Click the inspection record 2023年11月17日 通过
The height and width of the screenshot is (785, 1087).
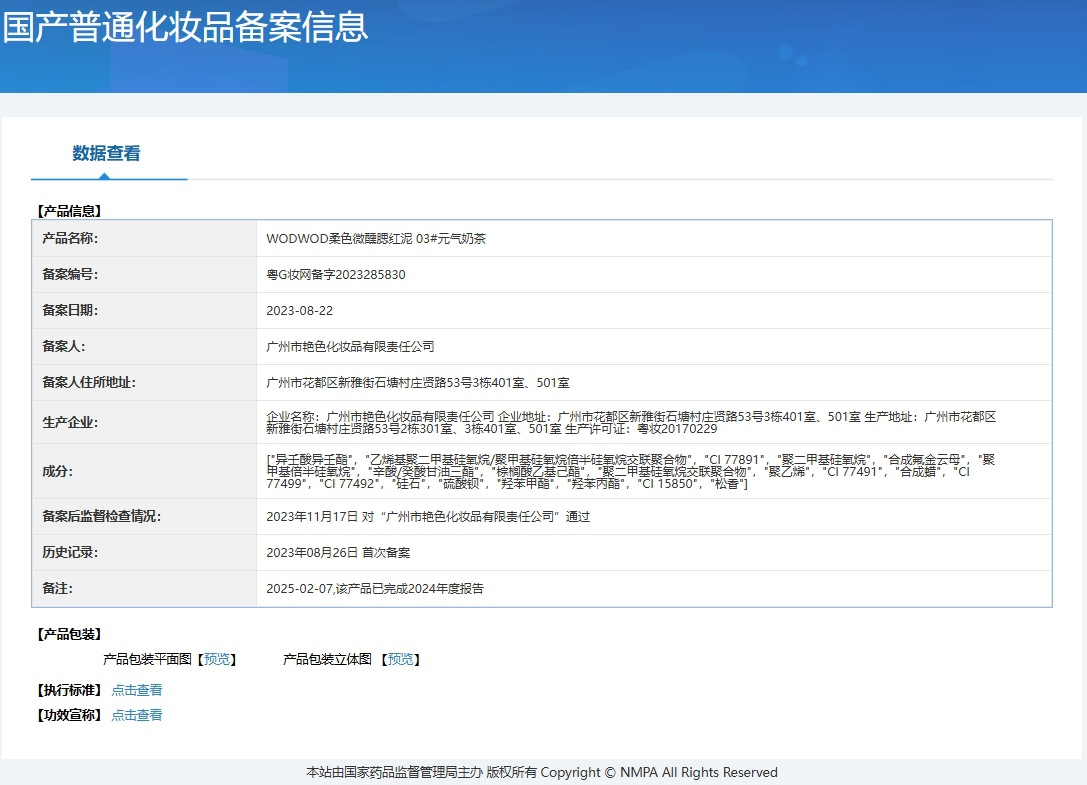[428, 517]
